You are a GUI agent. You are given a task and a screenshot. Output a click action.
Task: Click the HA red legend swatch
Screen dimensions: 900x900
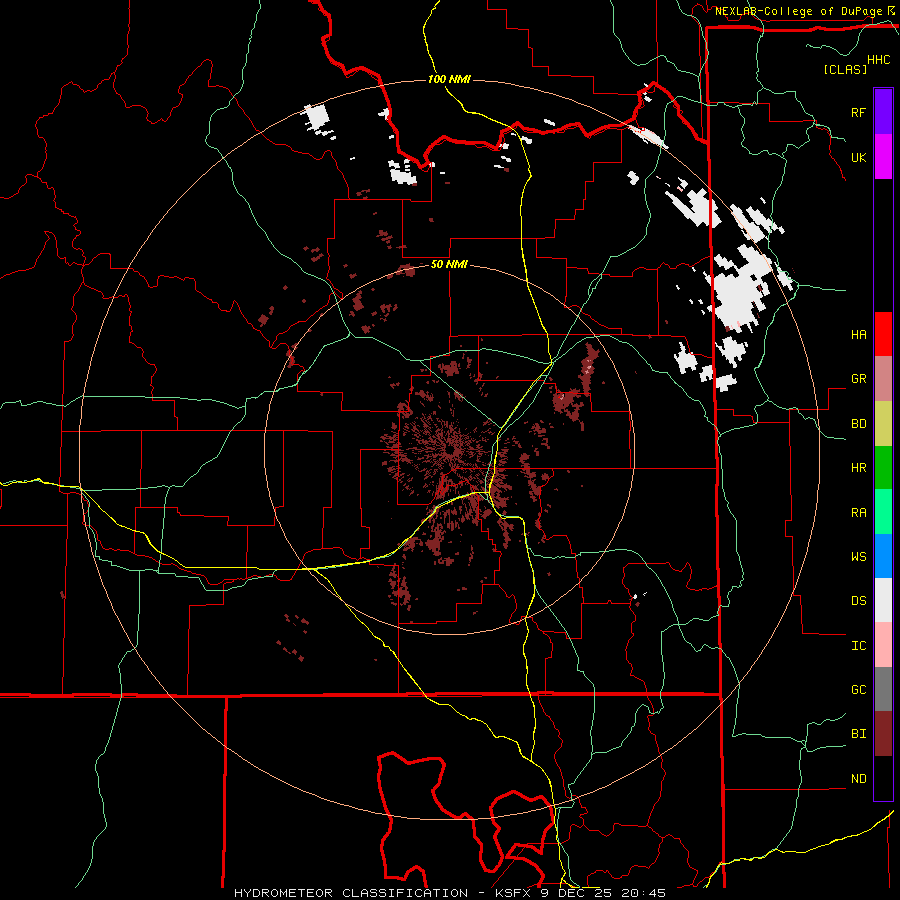pyautogui.click(x=883, y=334)
